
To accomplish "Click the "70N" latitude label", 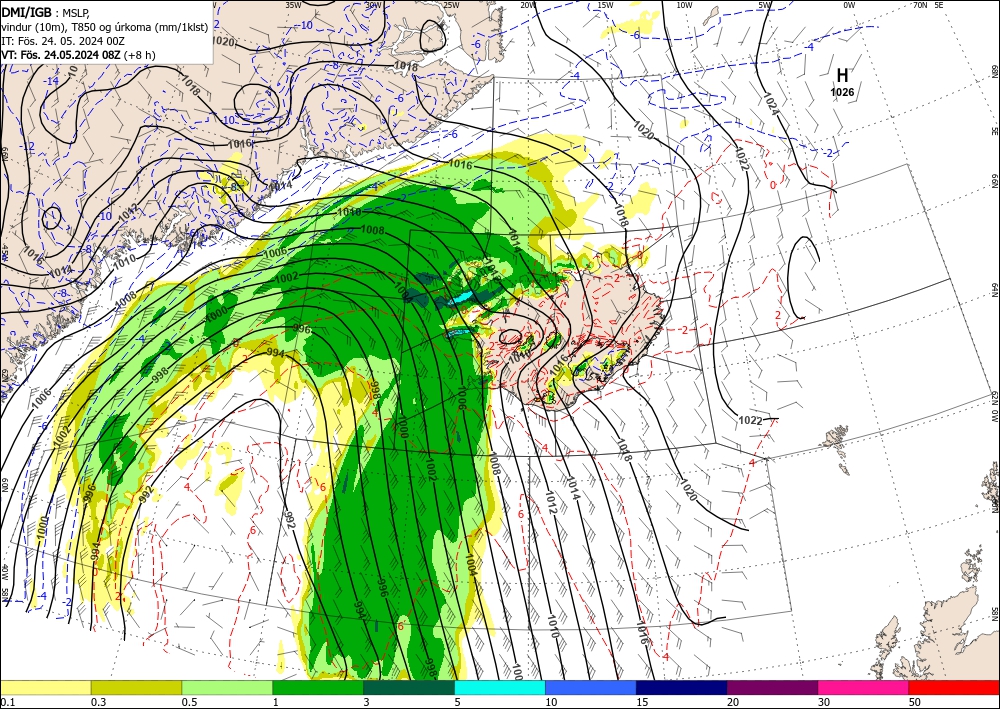I will tap(920, 5).
